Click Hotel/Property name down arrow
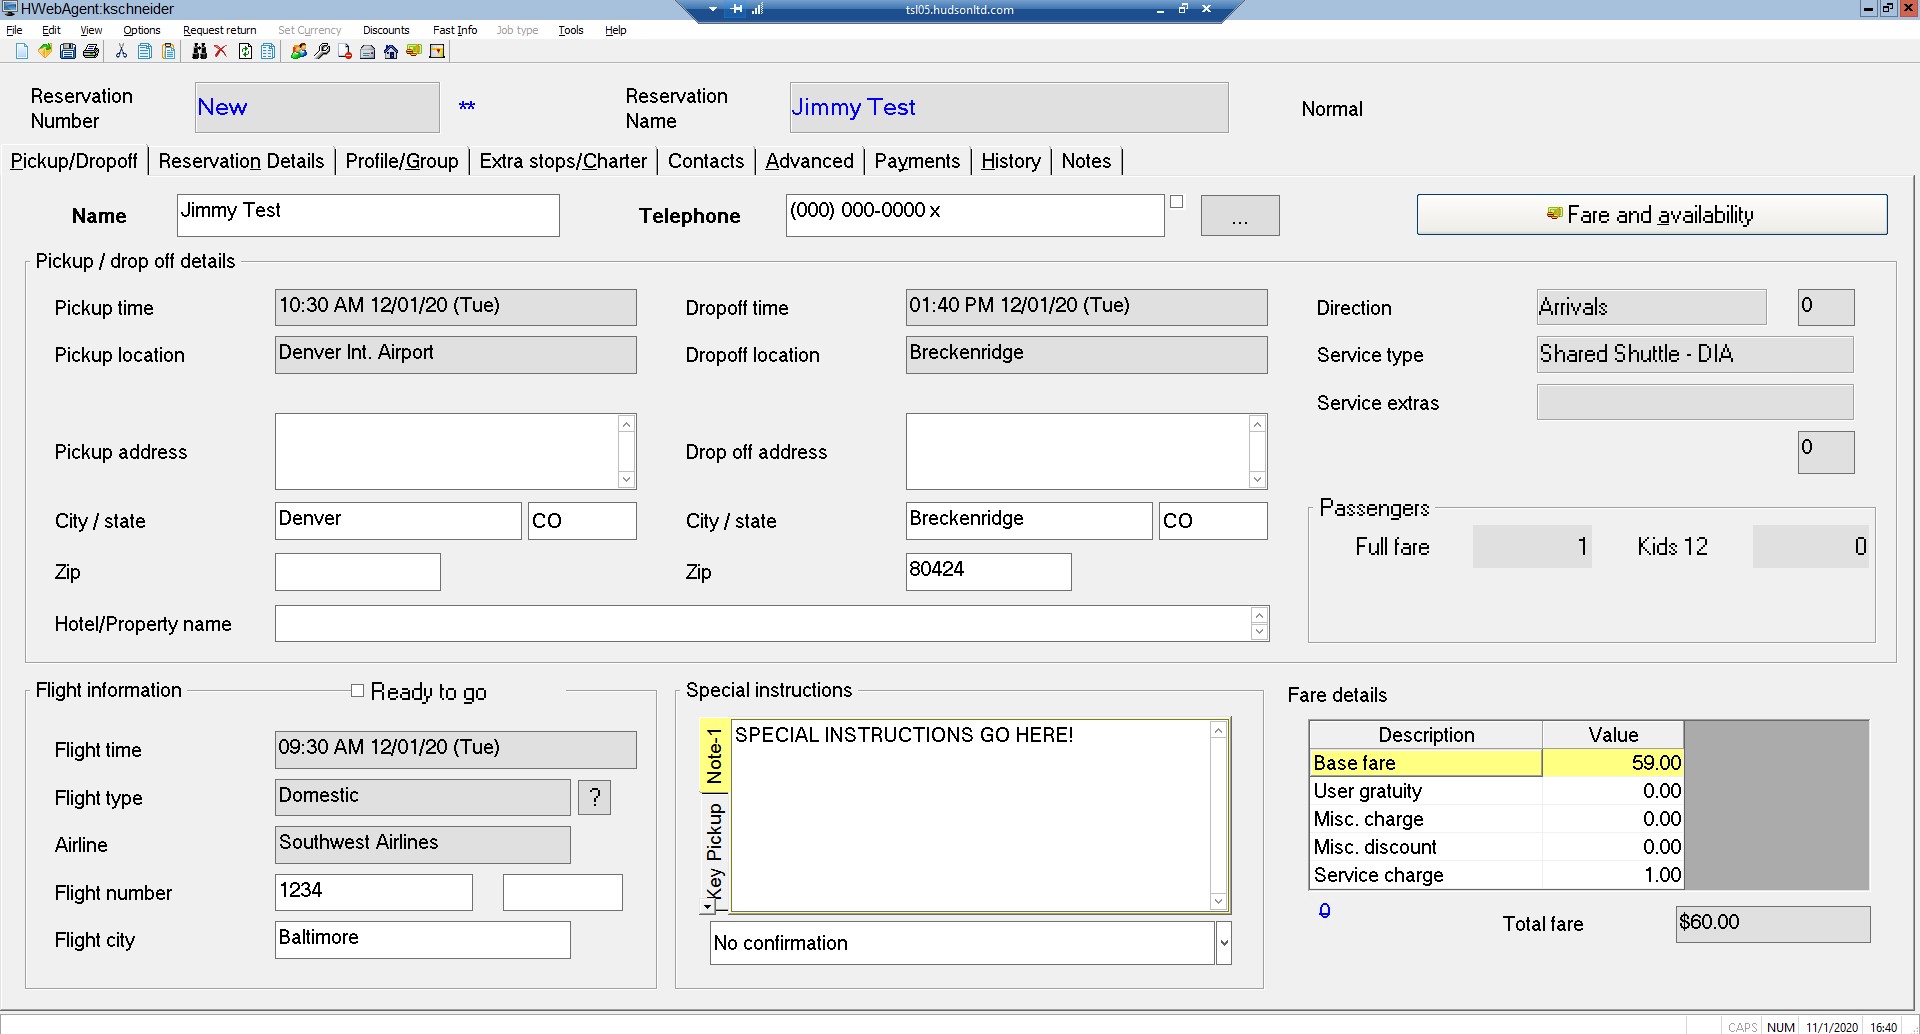The image size is (1920, 1034). click(1259, 632)
